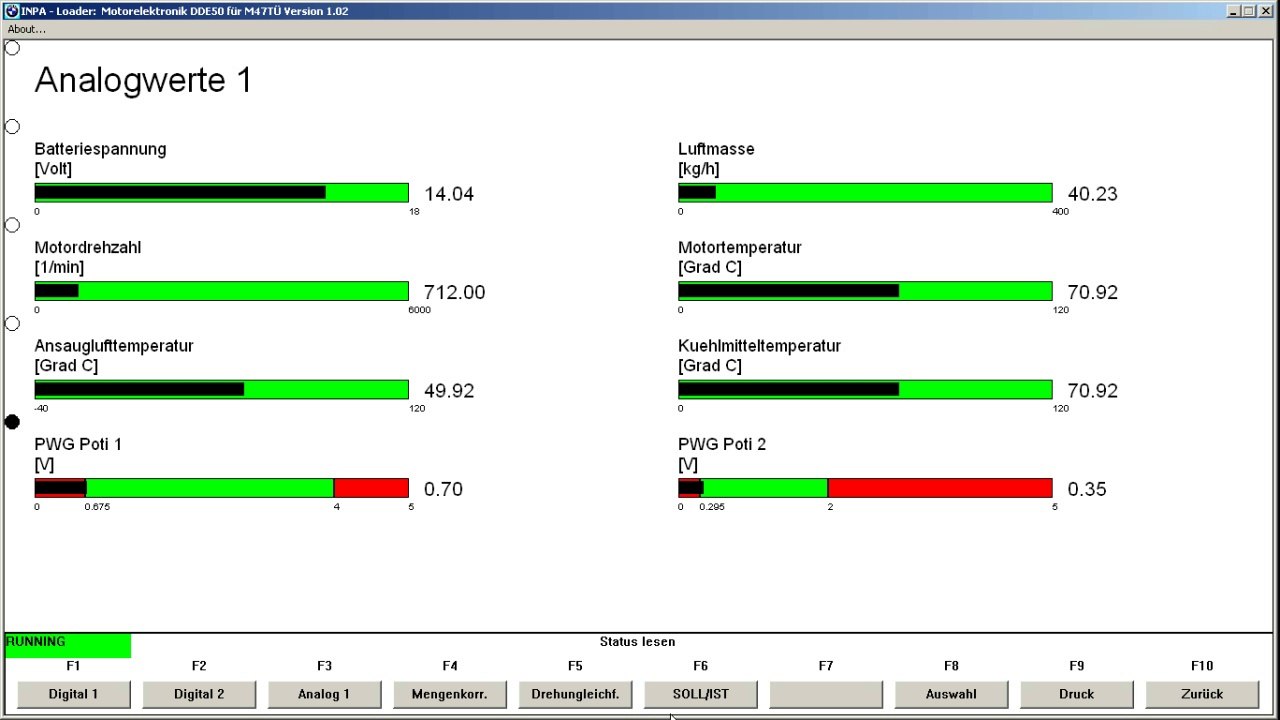Screen dimensions: 1280x720
Task: Click the Kuehlmitteltemperatur bar
Action: pos(865,390)
